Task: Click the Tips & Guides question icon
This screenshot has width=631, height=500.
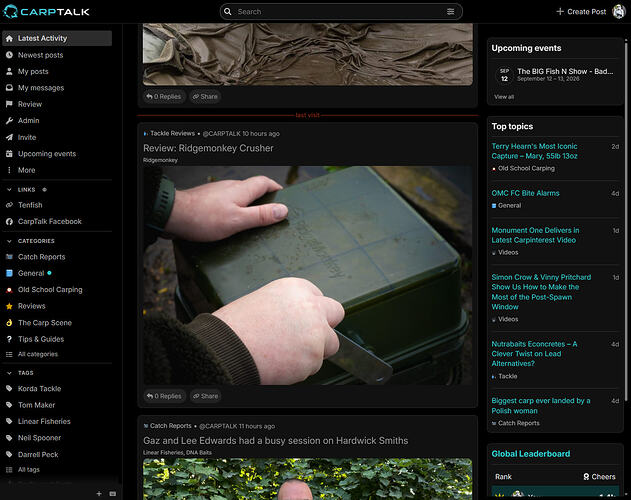Action: (9, 339)
